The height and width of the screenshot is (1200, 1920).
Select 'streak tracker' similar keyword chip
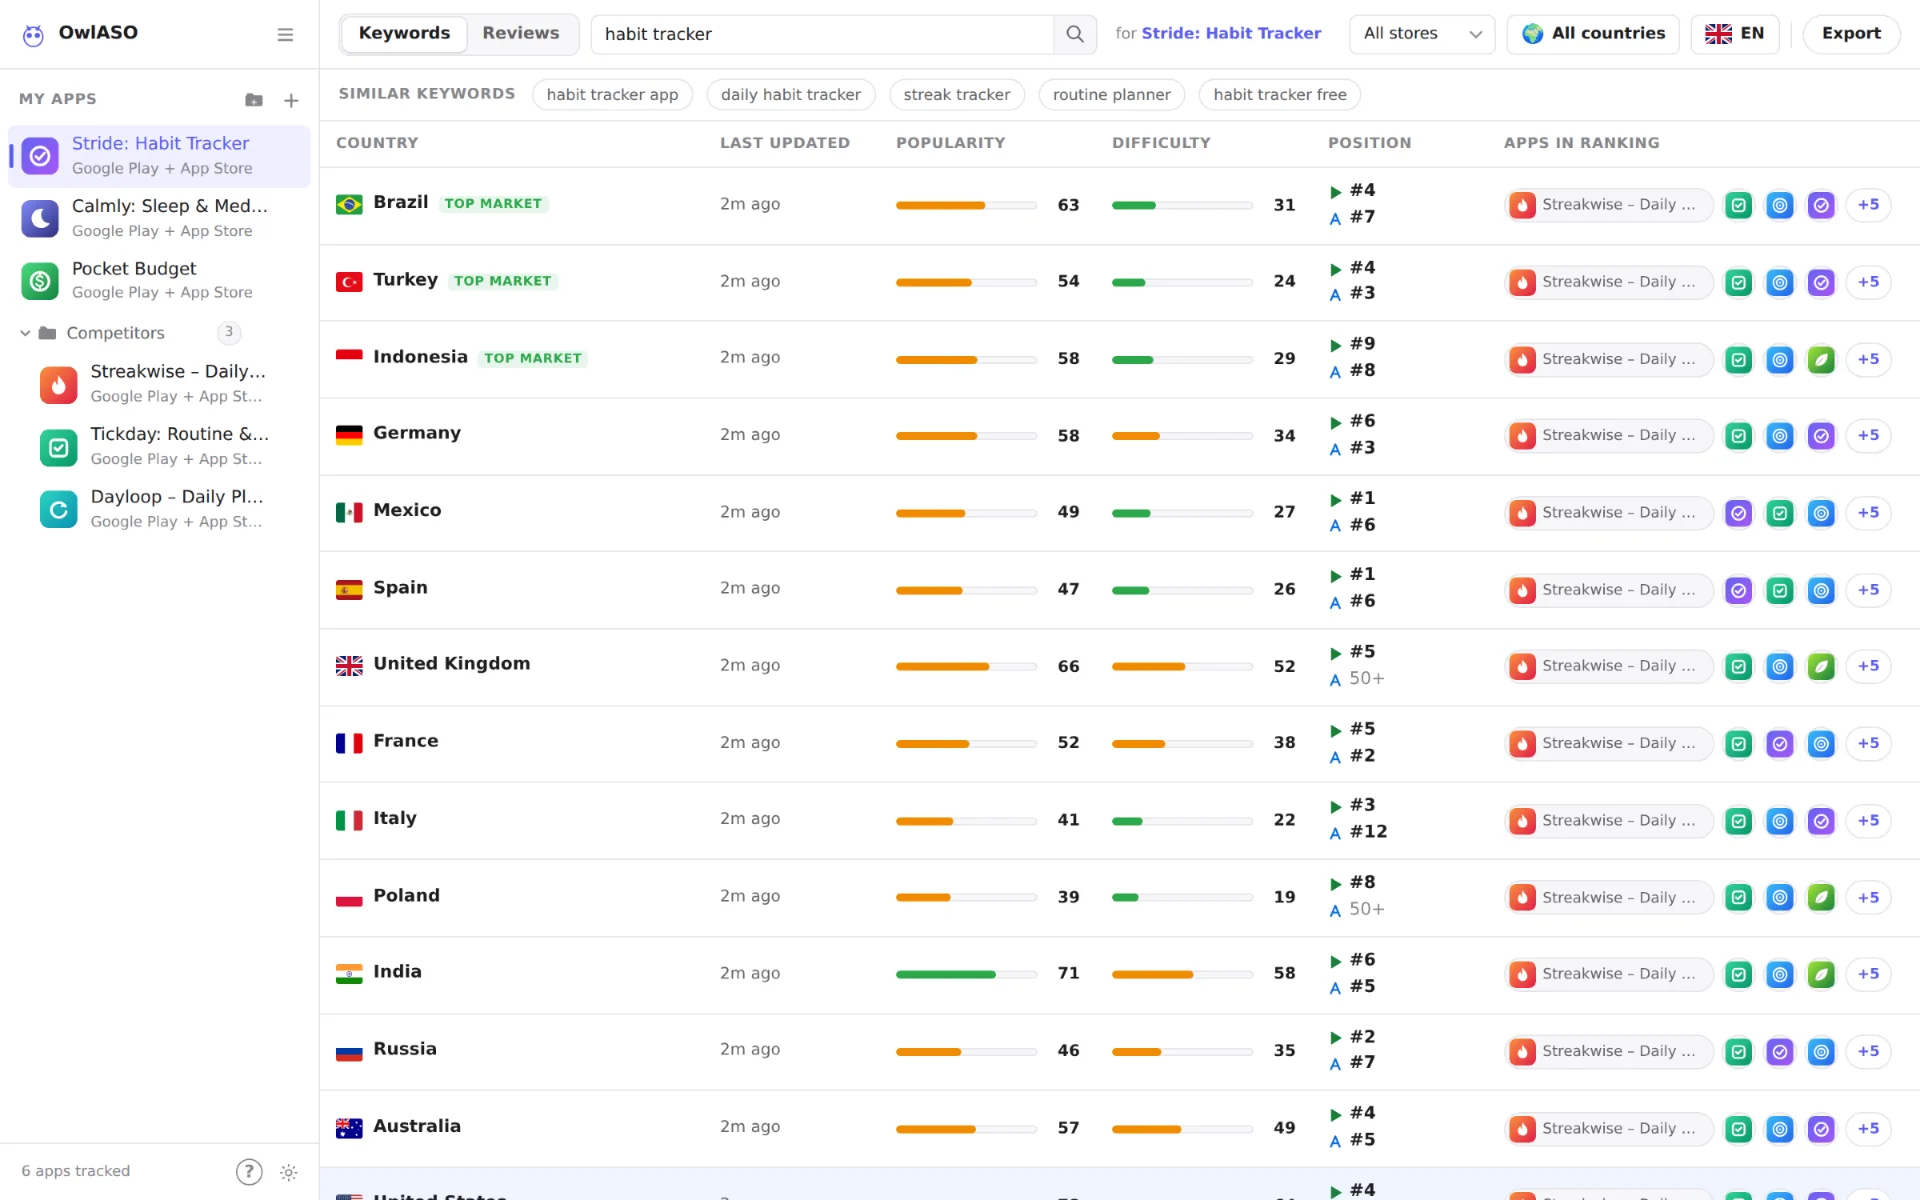pos(957,95)
